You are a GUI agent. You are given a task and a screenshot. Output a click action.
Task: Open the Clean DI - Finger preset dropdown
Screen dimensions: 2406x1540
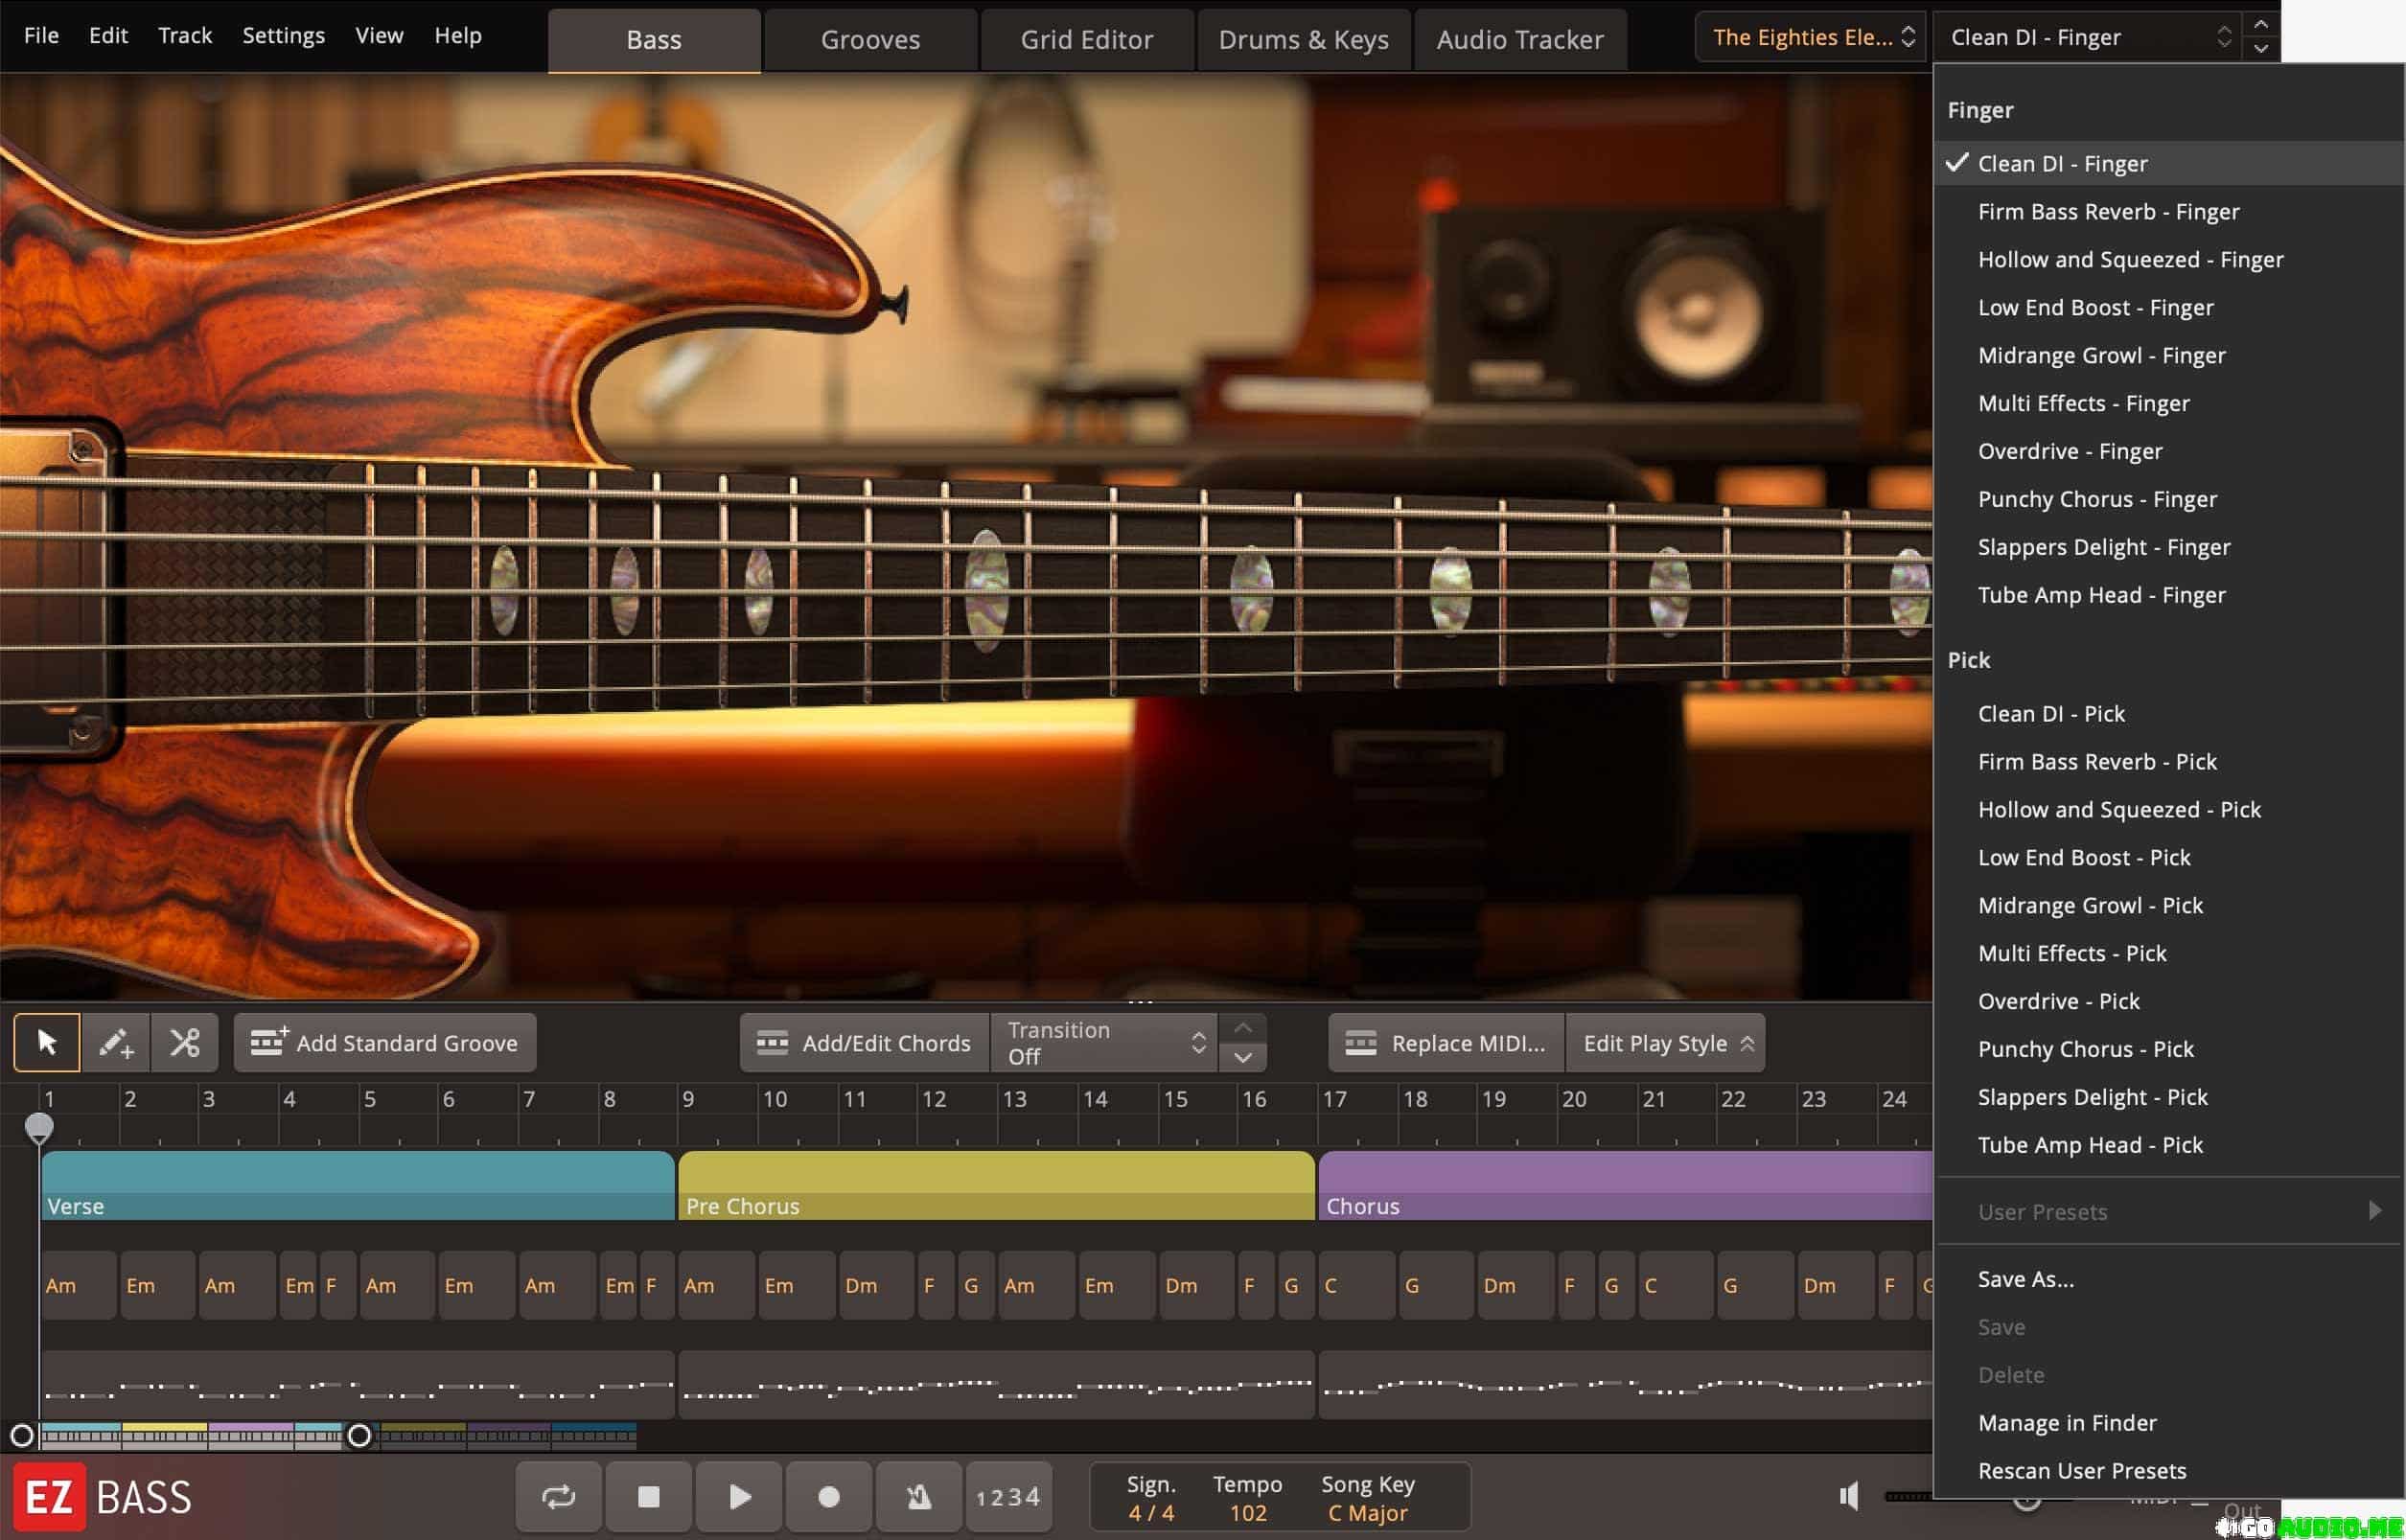2087,37
